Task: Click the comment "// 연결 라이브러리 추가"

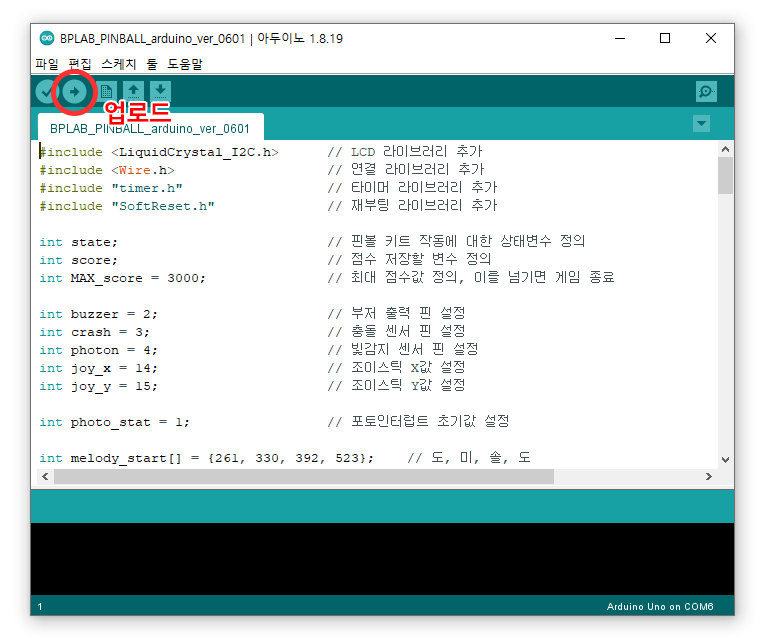Action: coord(406,170)
